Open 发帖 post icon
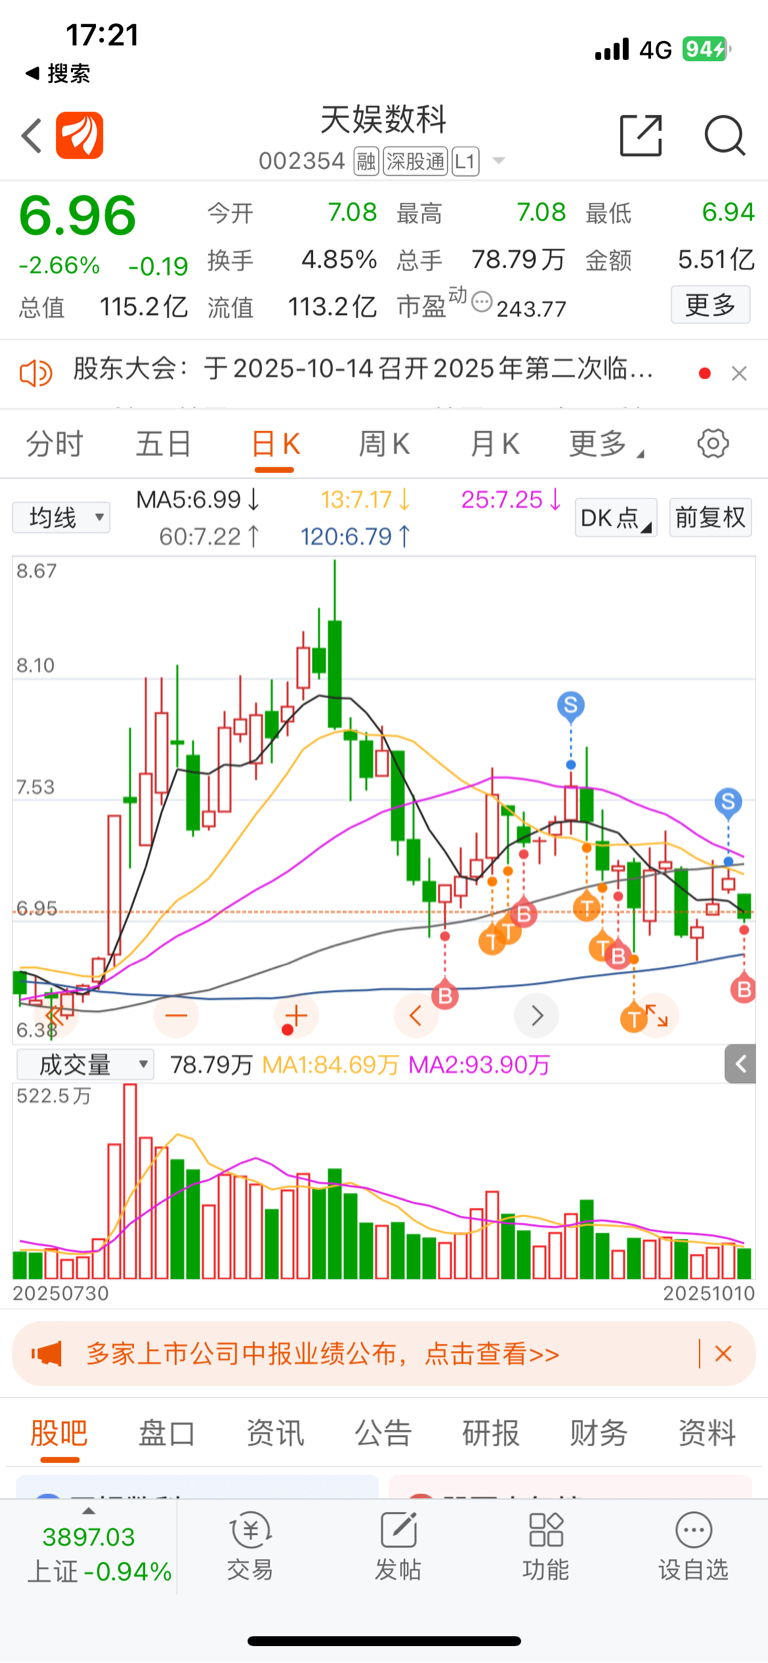The image size is (768, 1663). [398, 1546]
